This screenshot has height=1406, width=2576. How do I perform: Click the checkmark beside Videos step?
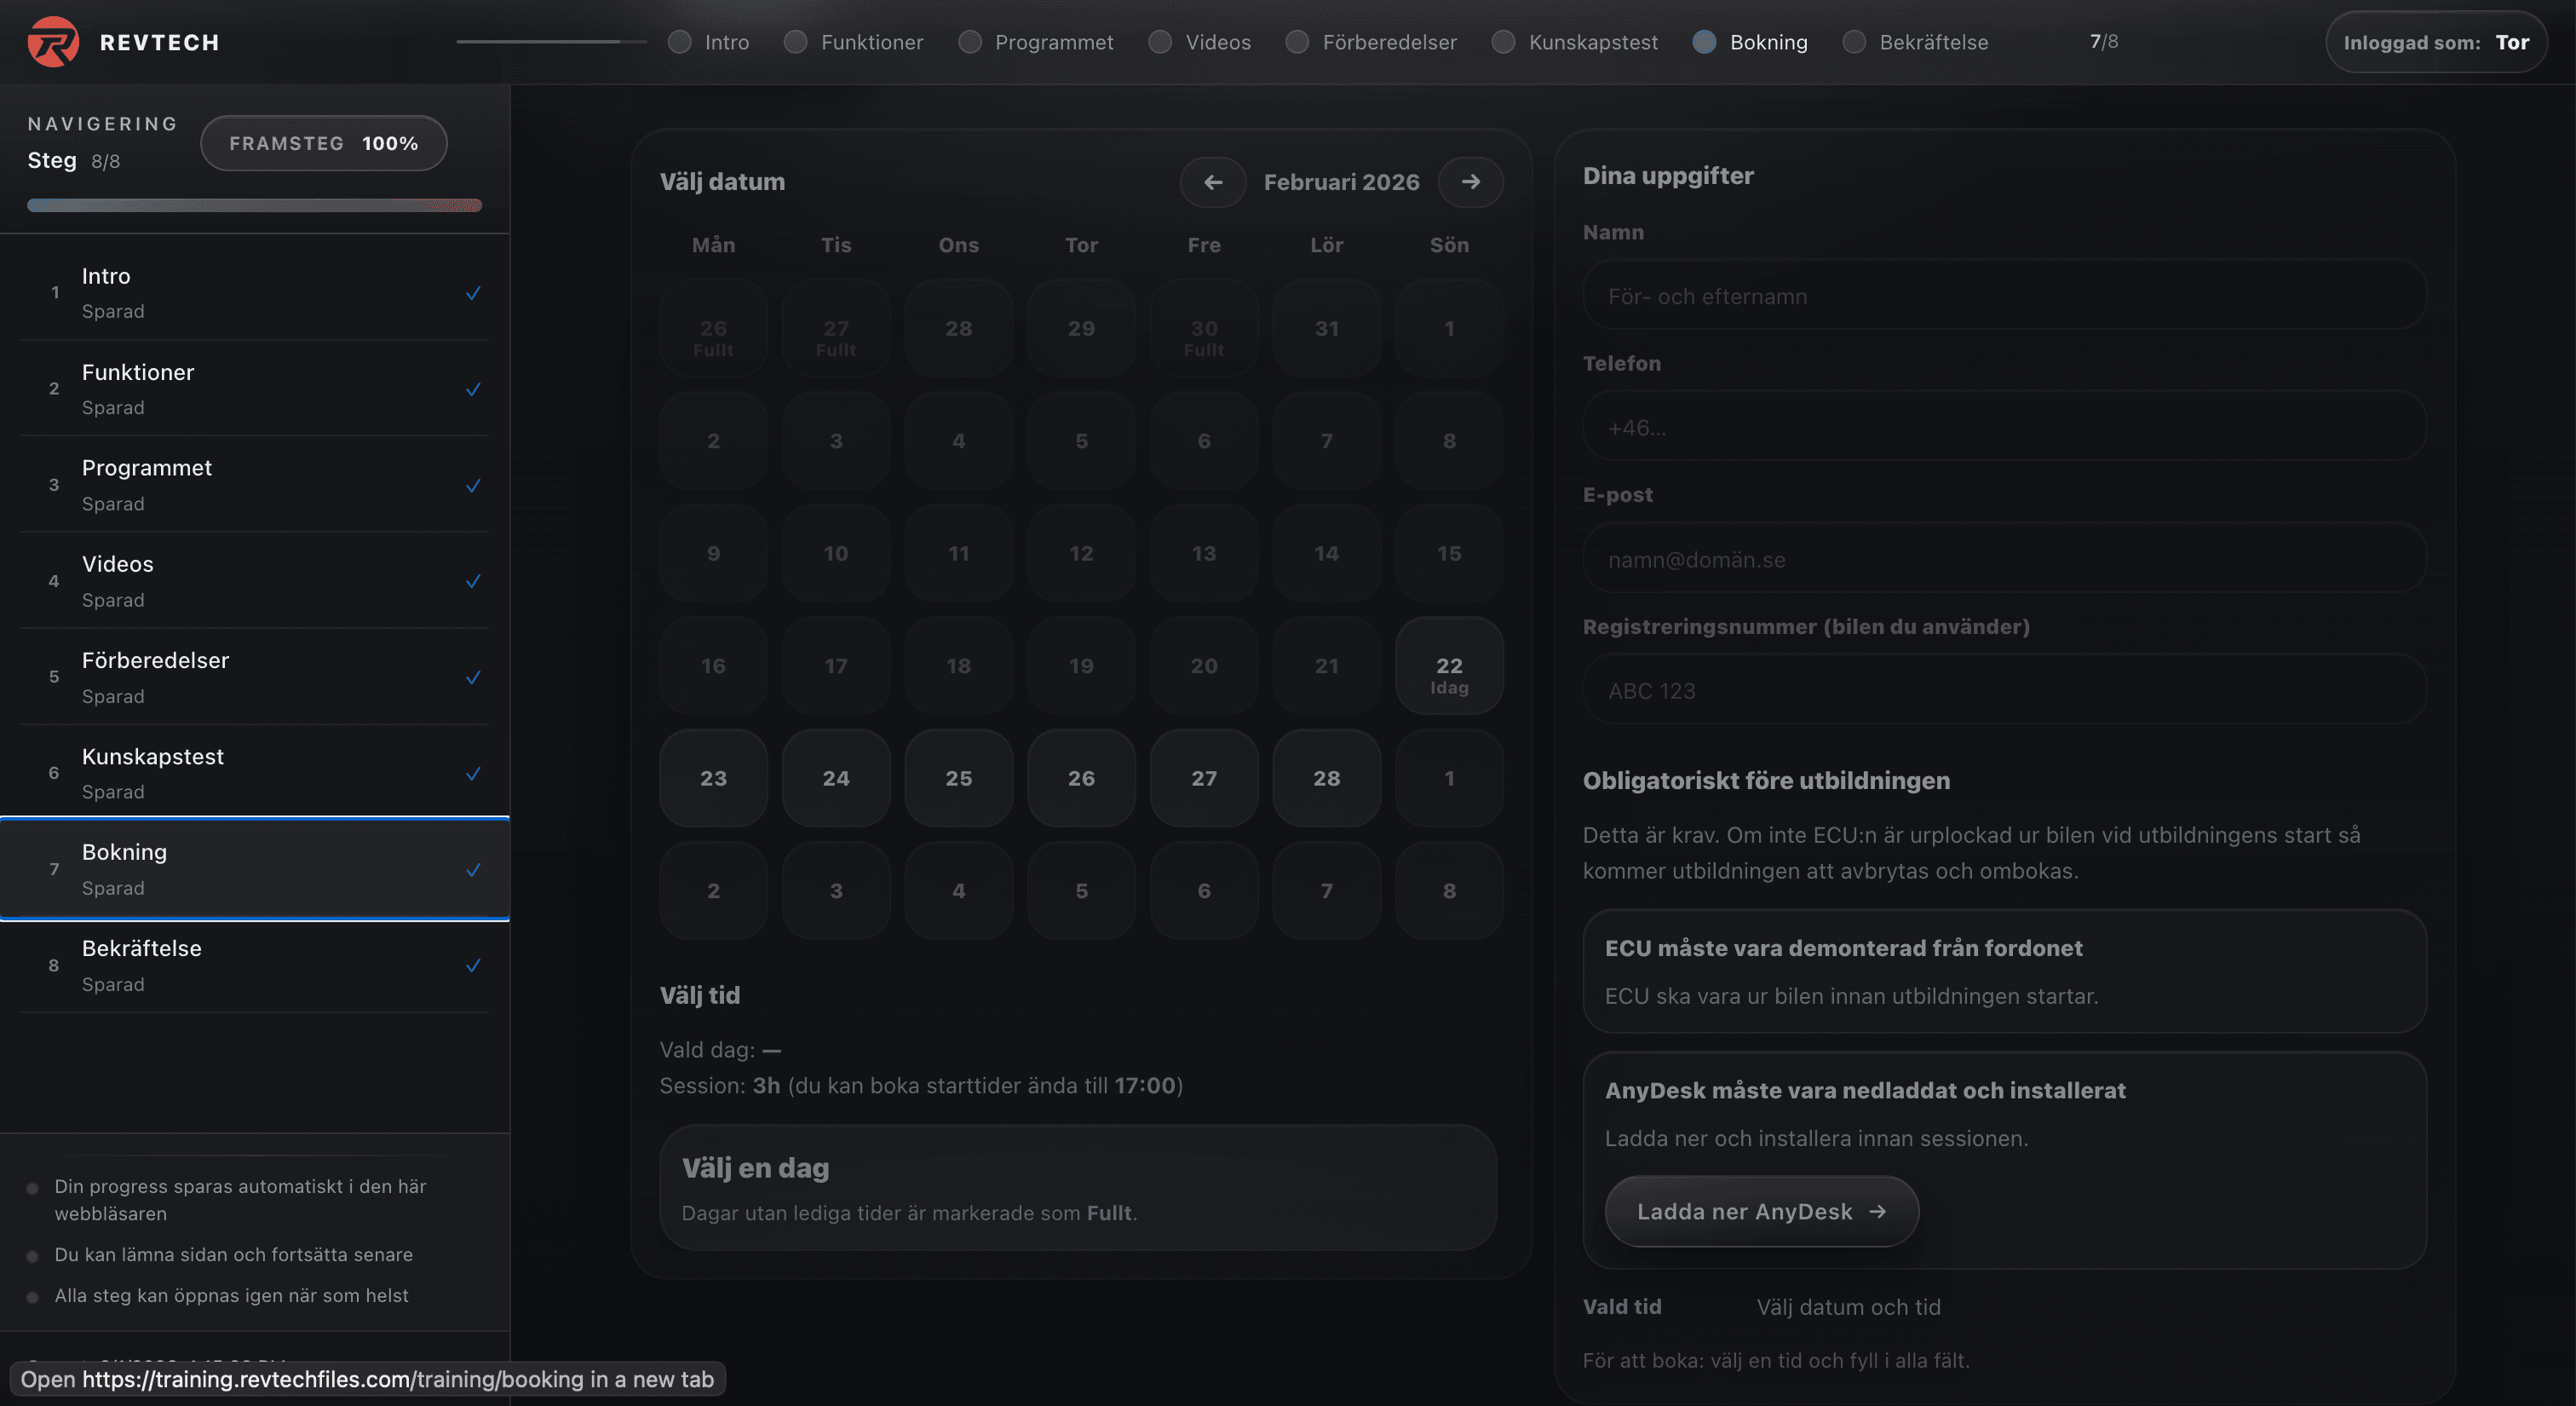pyautogui.click(x=473, y=581)
